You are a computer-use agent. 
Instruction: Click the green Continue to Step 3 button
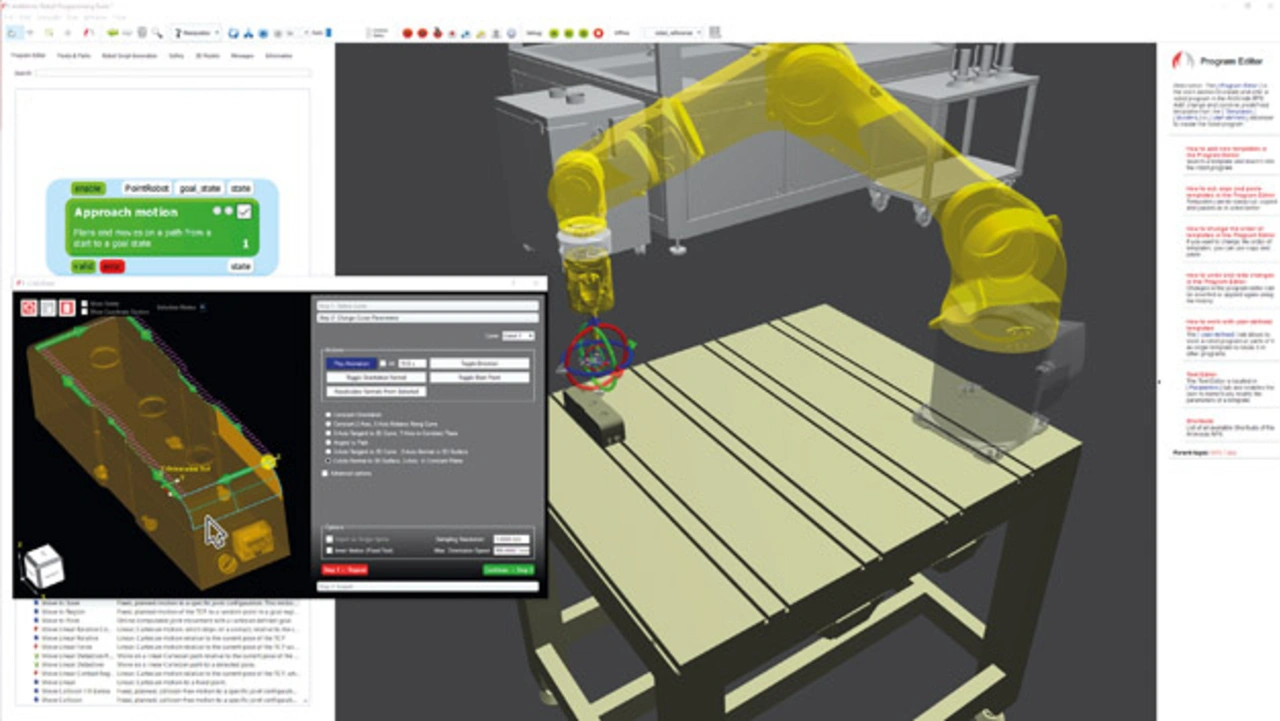(508, 570)
